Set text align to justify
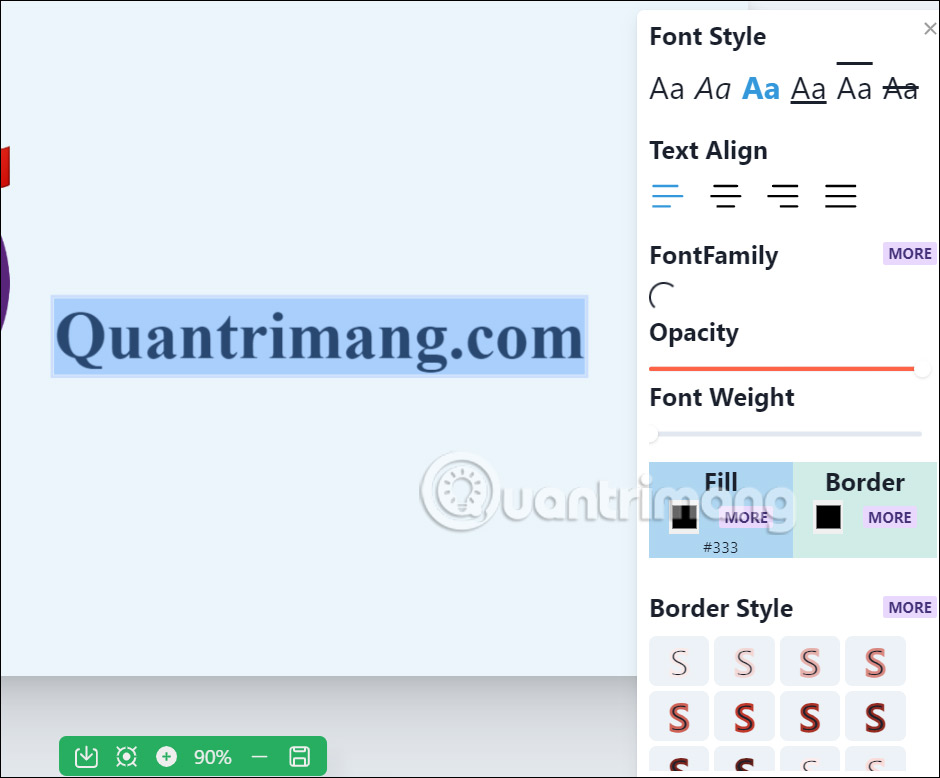The image size is (940, 778). pyautogui.click(x=840, y=196)
